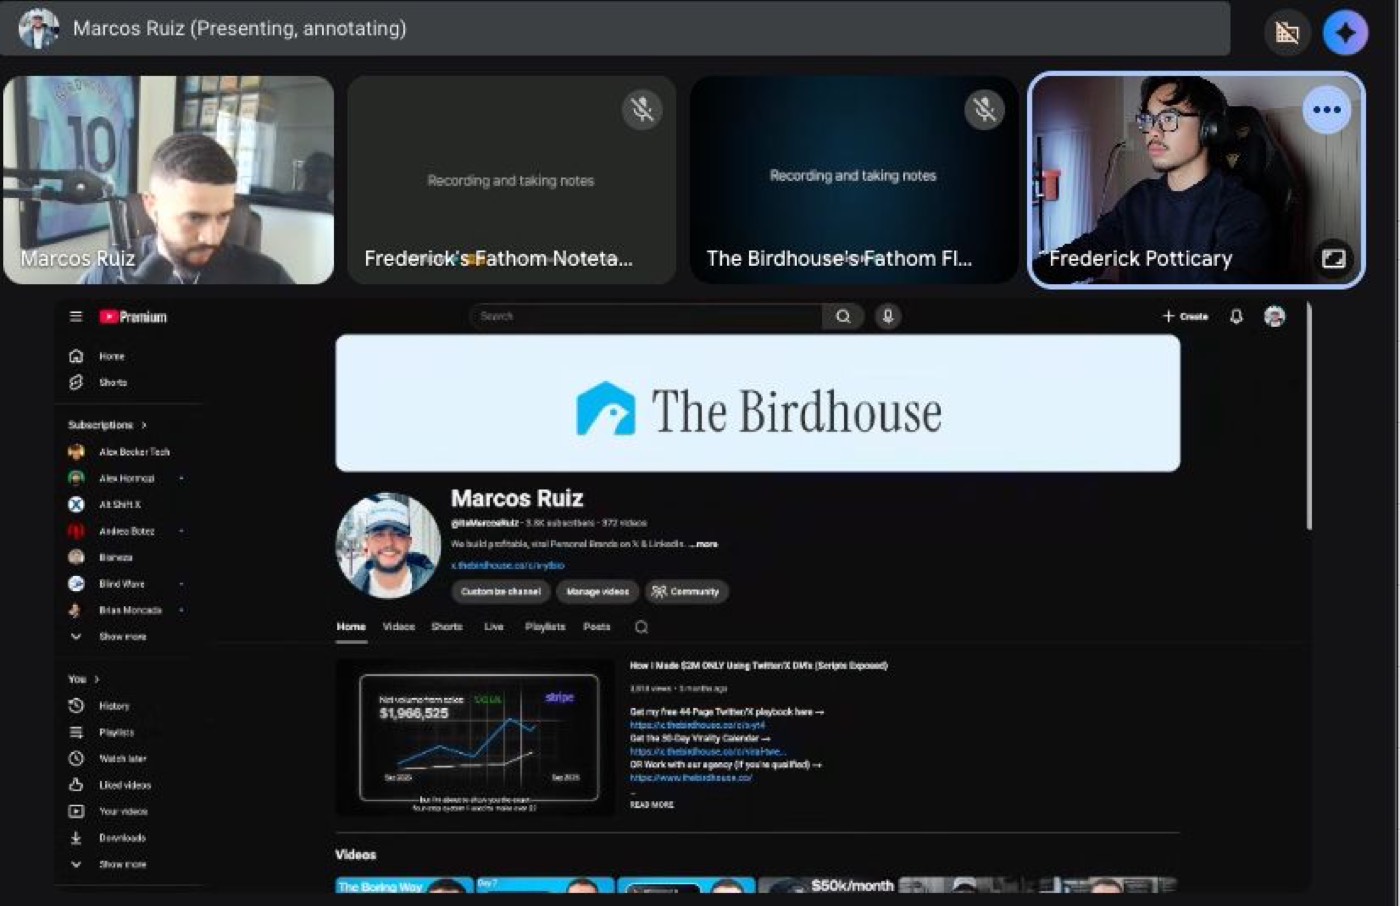Expand the You section header

[x=83, y=679]
